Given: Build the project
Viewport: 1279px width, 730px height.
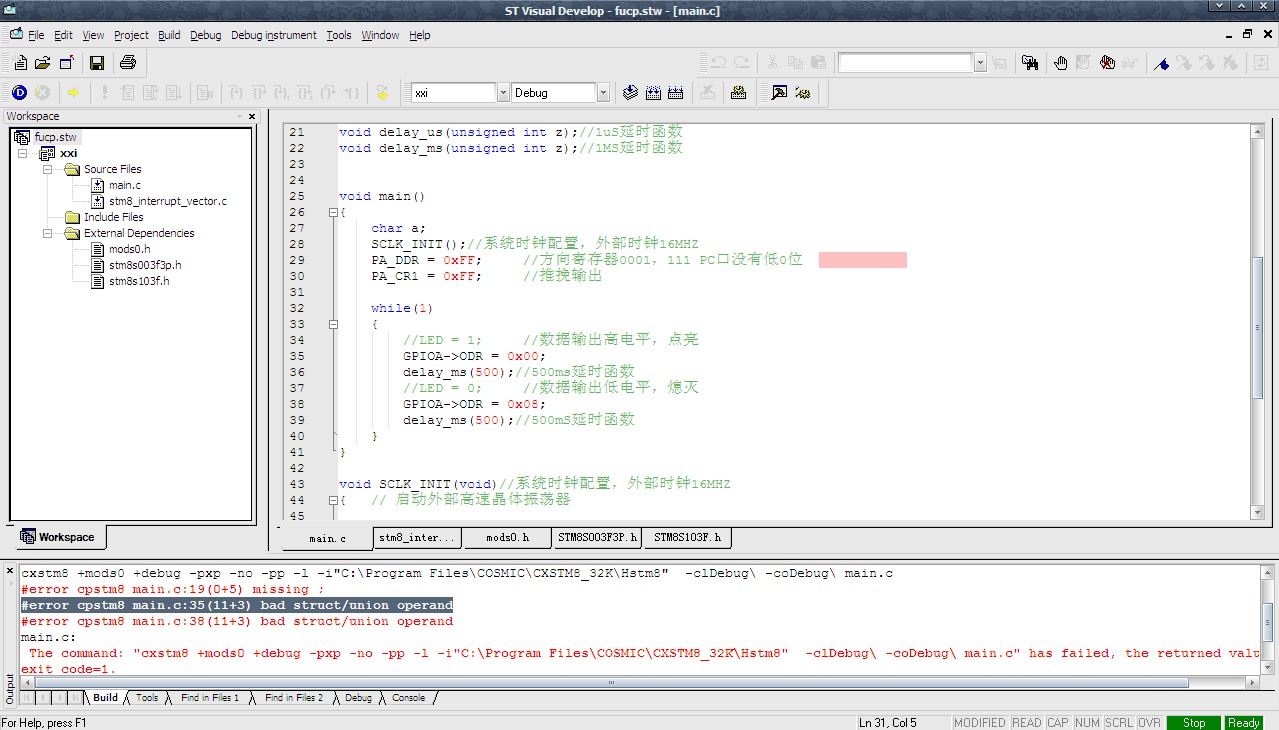Looking at the screenshot, I should tap(654, 93).
